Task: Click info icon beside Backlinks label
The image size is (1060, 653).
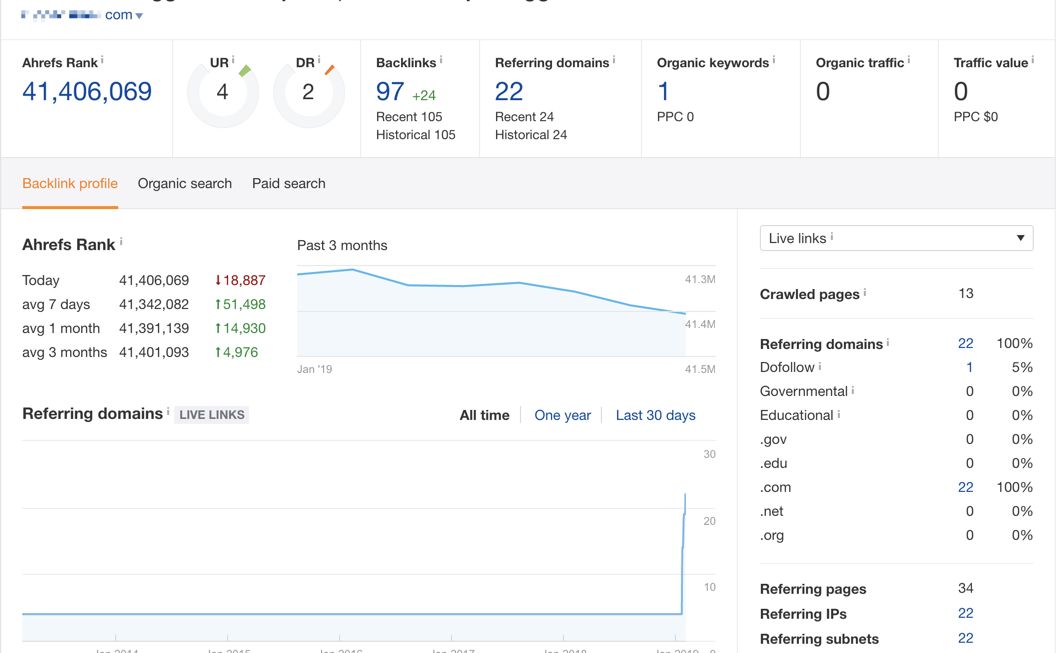Action: click(441, 61)
